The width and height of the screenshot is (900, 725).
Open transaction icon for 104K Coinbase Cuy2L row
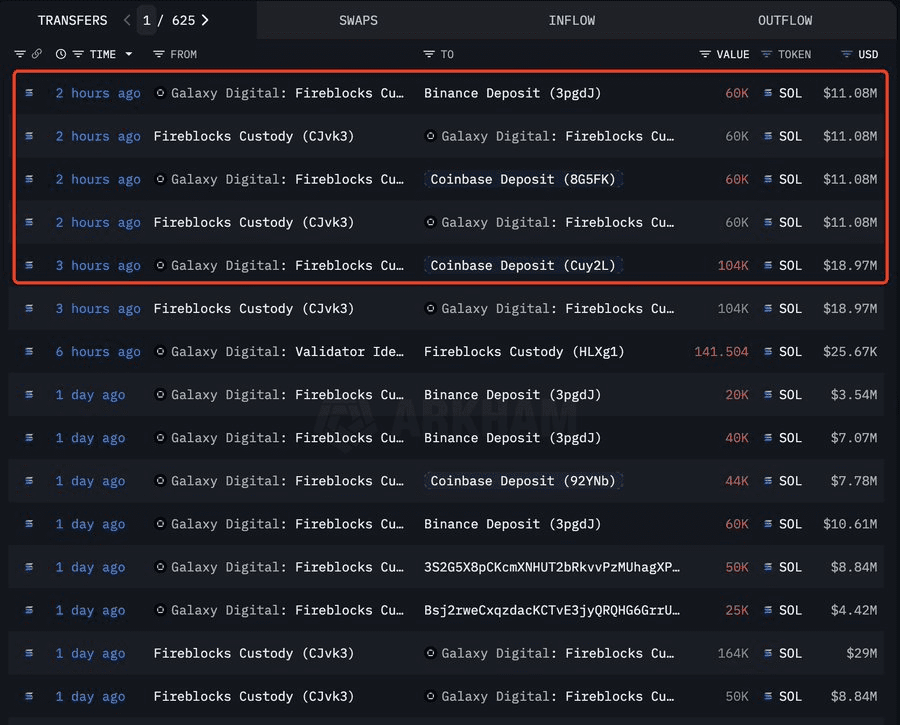(29, 265)
